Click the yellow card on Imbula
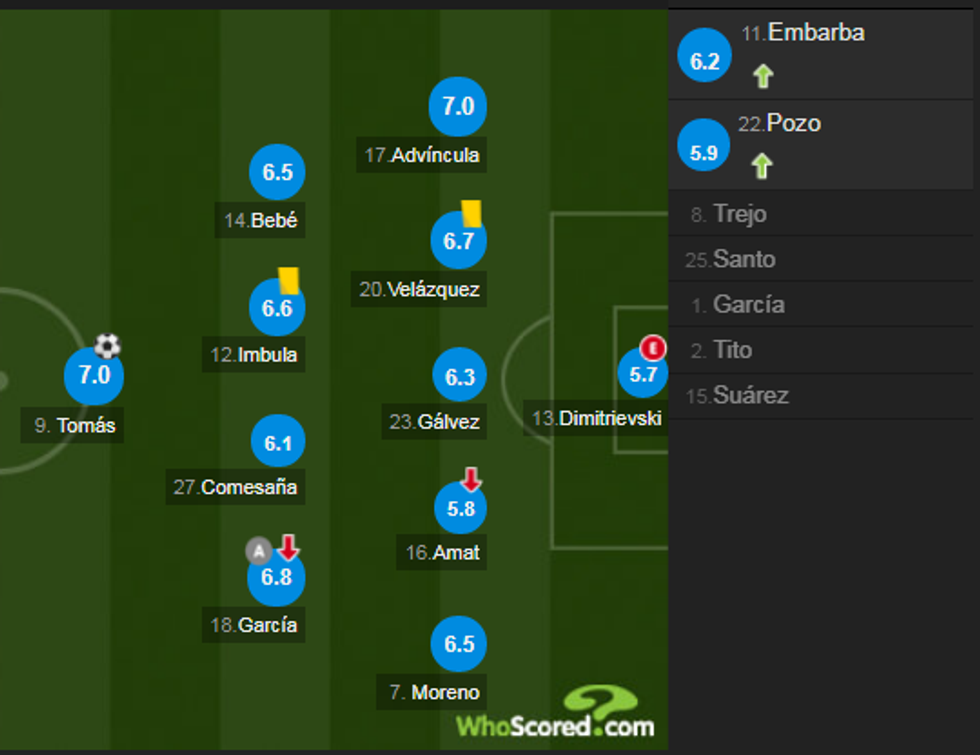This screenshot has width=980, height=755. point(289,279)
